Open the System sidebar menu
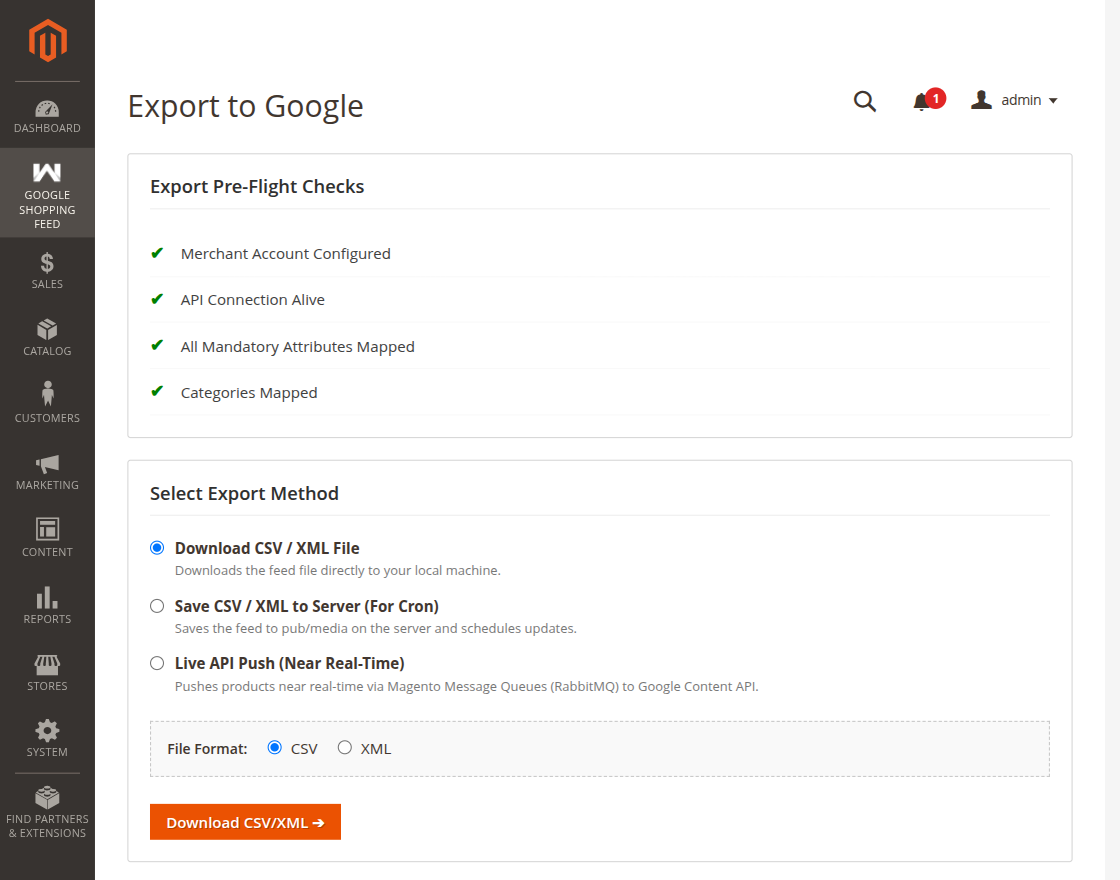Screen dimensions: 1120x880 47,739
